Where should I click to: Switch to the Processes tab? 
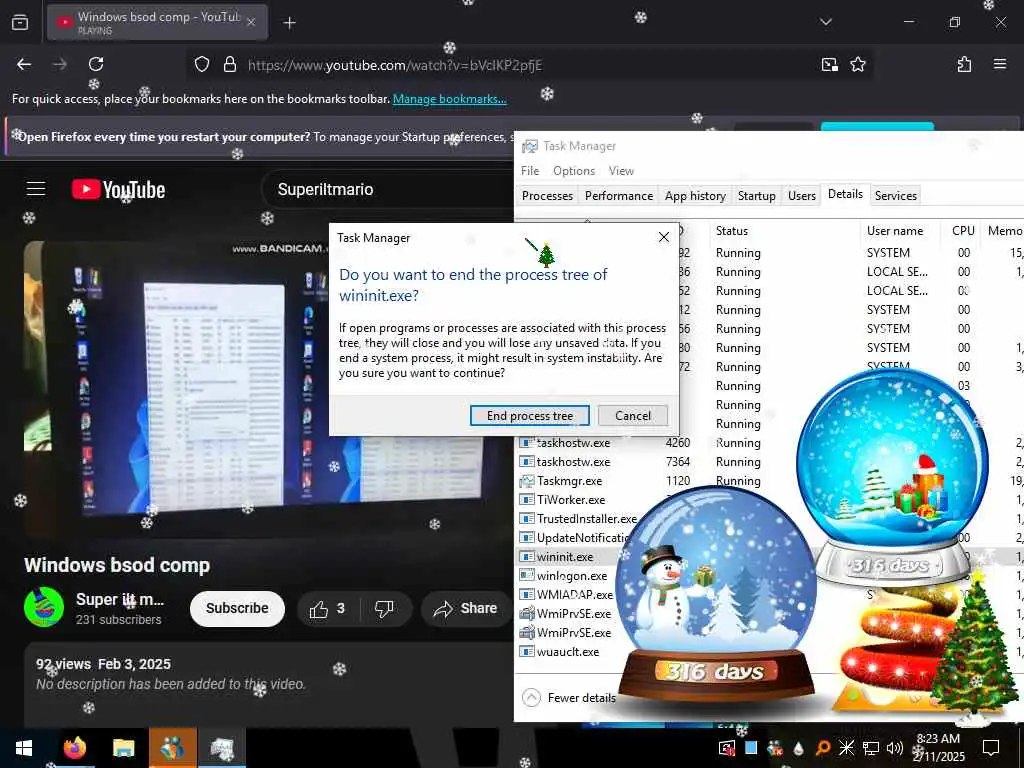pos(547,195)
